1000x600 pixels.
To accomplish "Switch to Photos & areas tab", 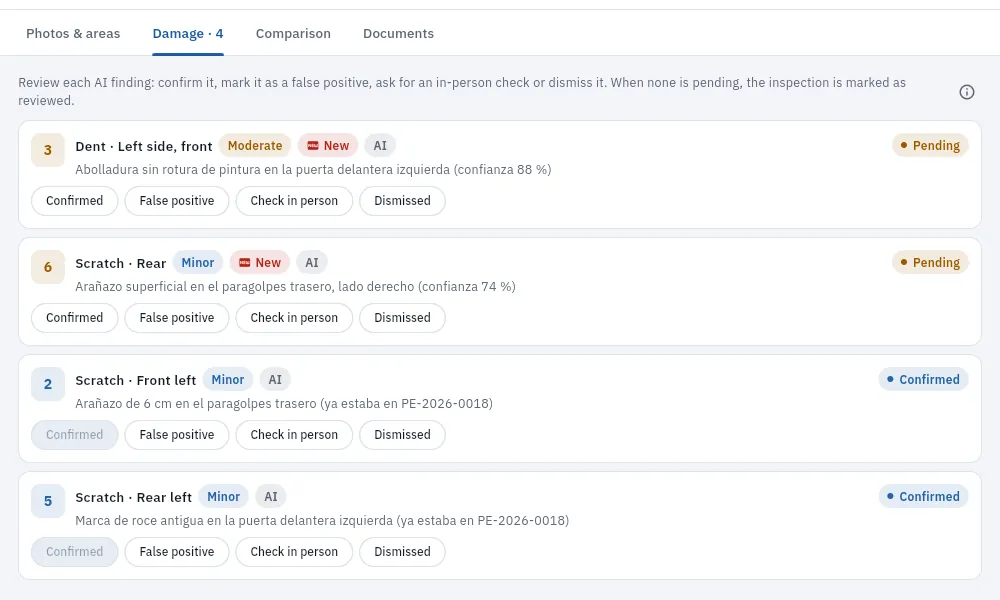I will pos(73,33).
